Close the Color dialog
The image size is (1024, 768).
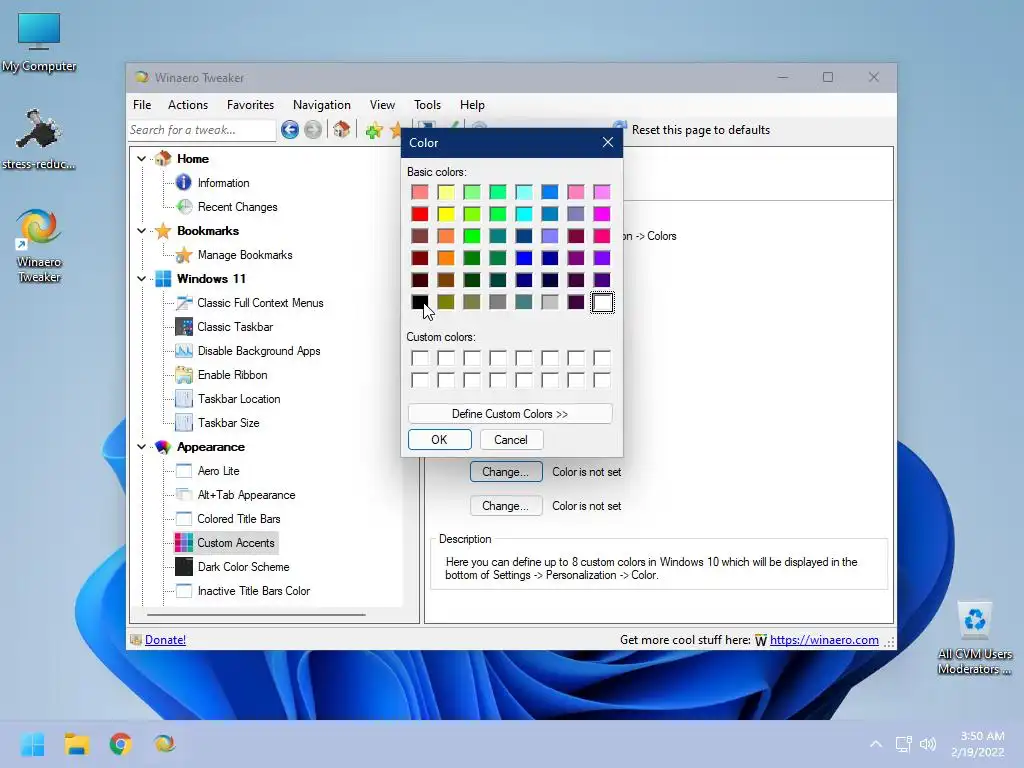pyautogui.click(x=607, y=142)
